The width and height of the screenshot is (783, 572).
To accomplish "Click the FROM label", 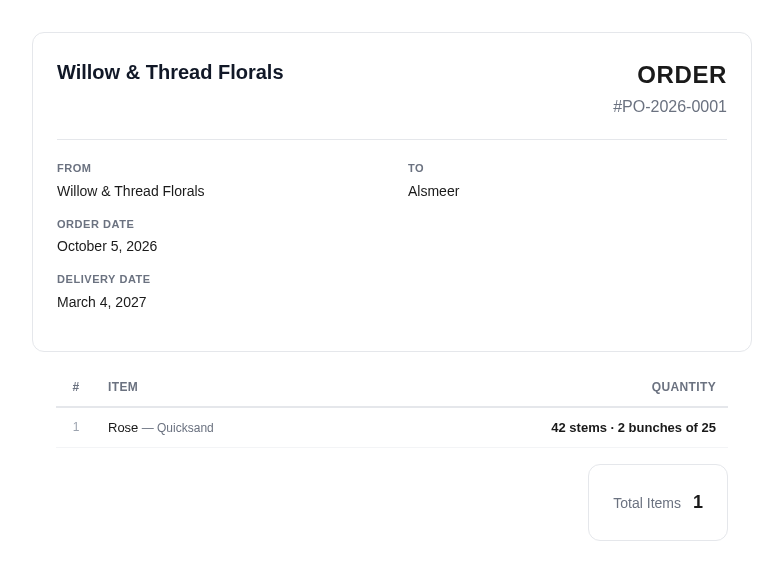I will pyautogui.click(x=74, y=168).
